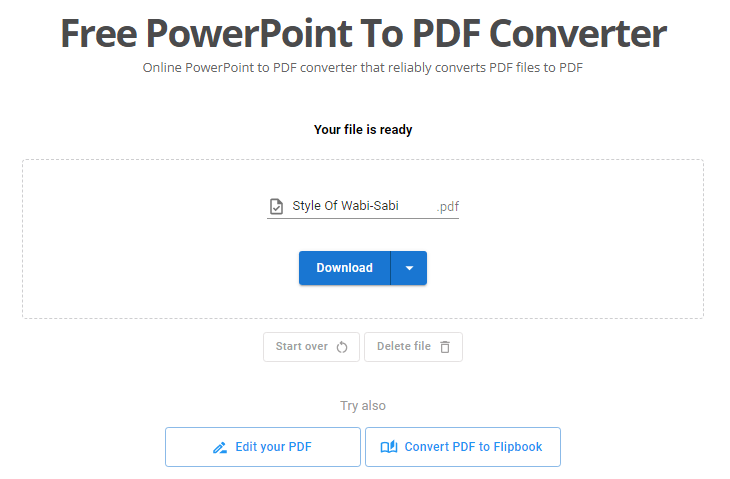The image size is (730, 479).
Task: Click the .pdf extension label
Action: [448, 207]
